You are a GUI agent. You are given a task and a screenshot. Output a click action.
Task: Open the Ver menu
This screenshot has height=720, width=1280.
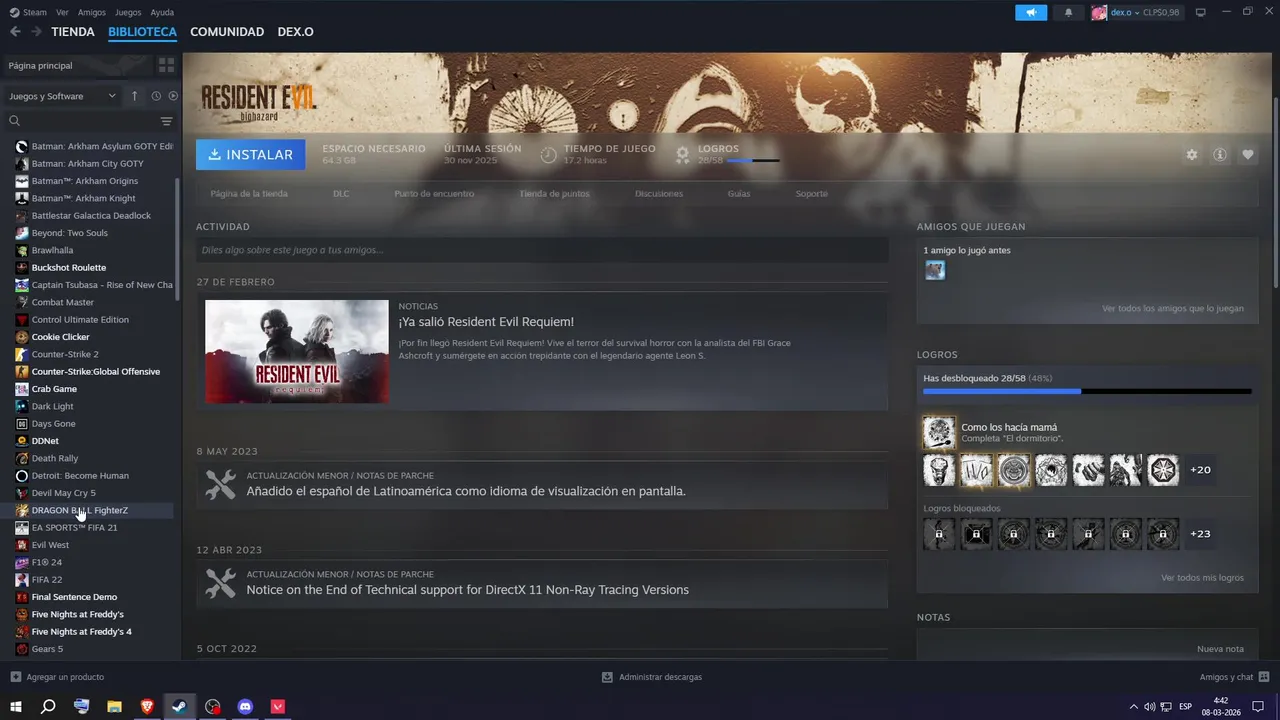63,12
